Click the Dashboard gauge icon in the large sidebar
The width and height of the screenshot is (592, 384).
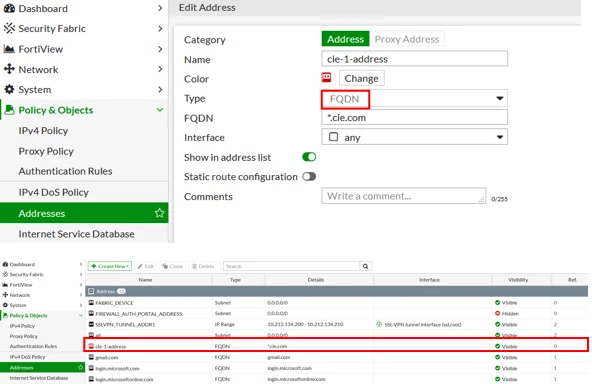pos(9,8)
